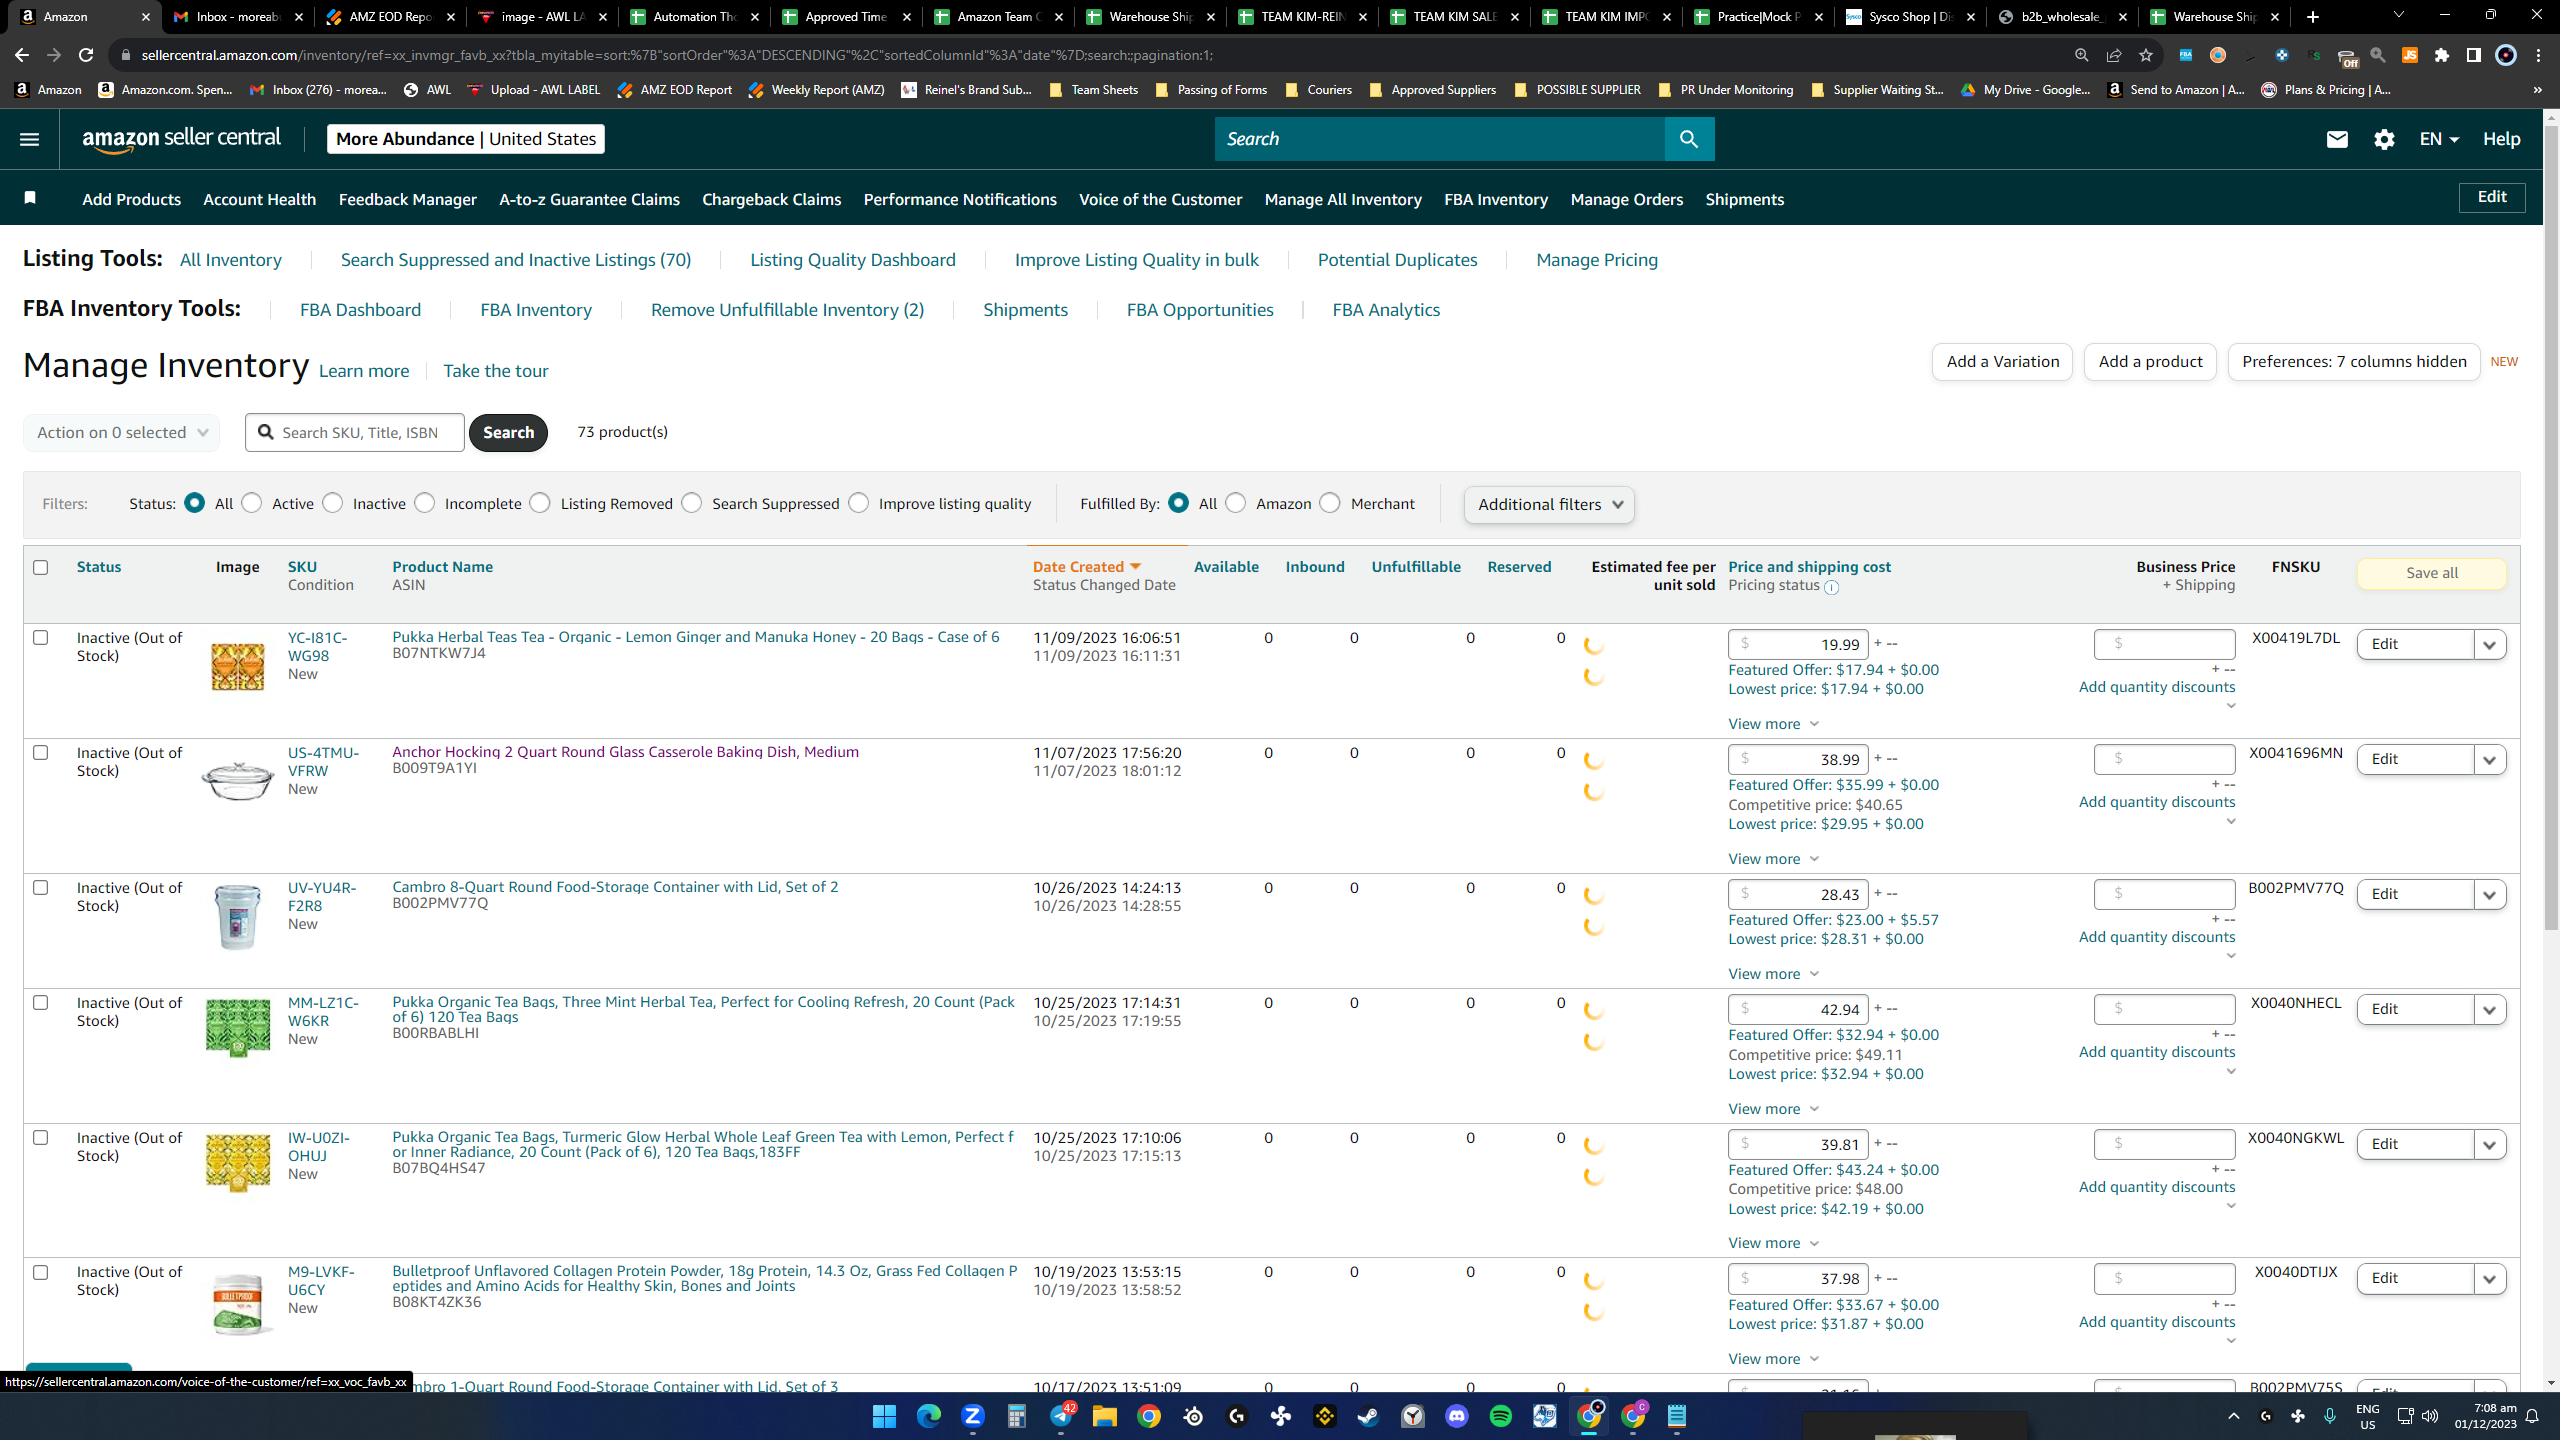Open Feedback Manager menu item

[x=408, y=199]
